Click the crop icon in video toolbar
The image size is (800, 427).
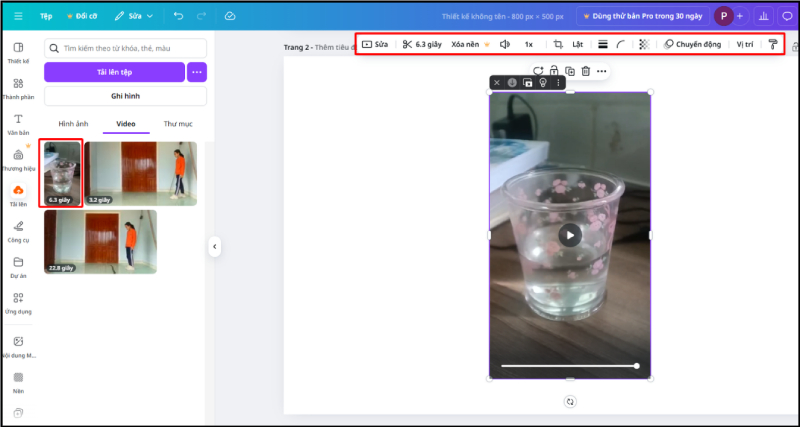(x=558, y=45)
